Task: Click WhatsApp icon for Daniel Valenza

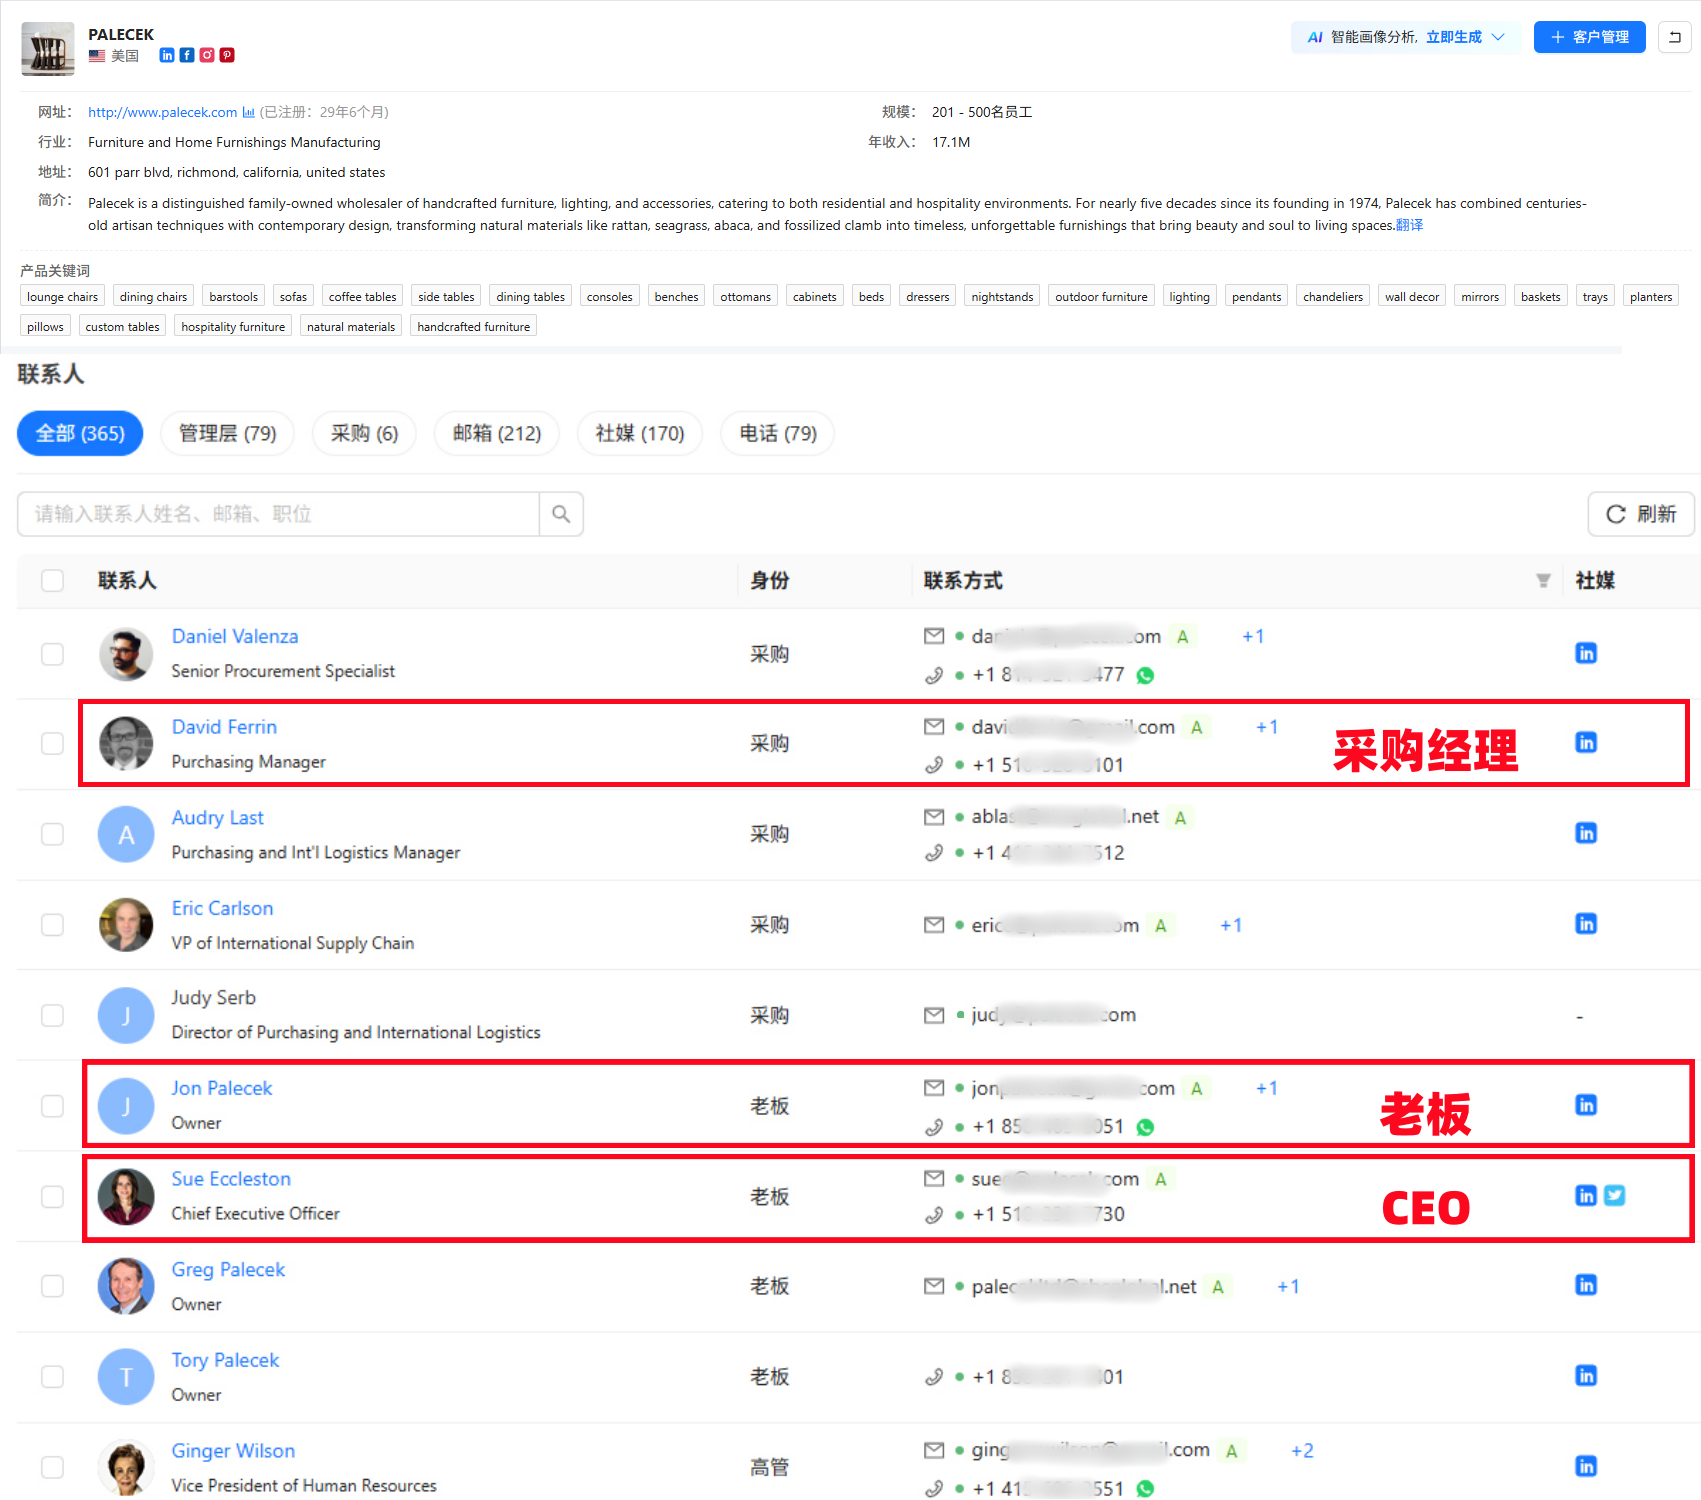Action: pos(1146,676)
